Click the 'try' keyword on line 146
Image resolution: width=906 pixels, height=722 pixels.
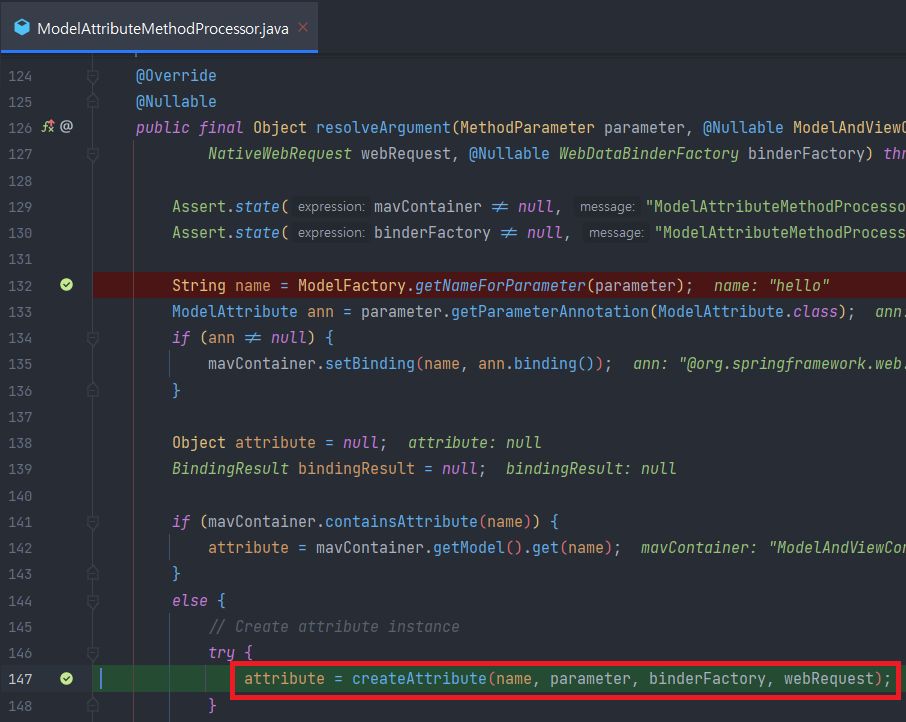[x=221, y=653]
